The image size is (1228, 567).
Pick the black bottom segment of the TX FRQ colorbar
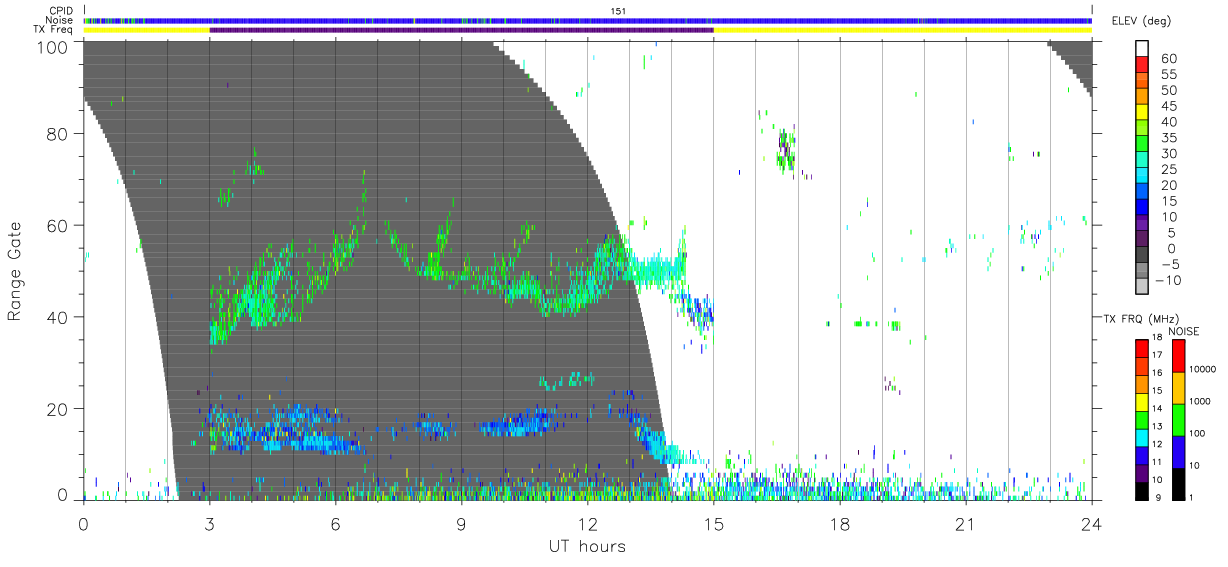coord(1142,490)
